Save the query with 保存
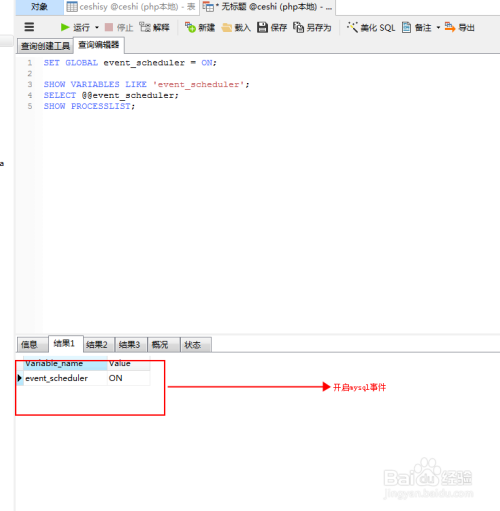This screenshot has width=500, height=511. click(272, 27)
